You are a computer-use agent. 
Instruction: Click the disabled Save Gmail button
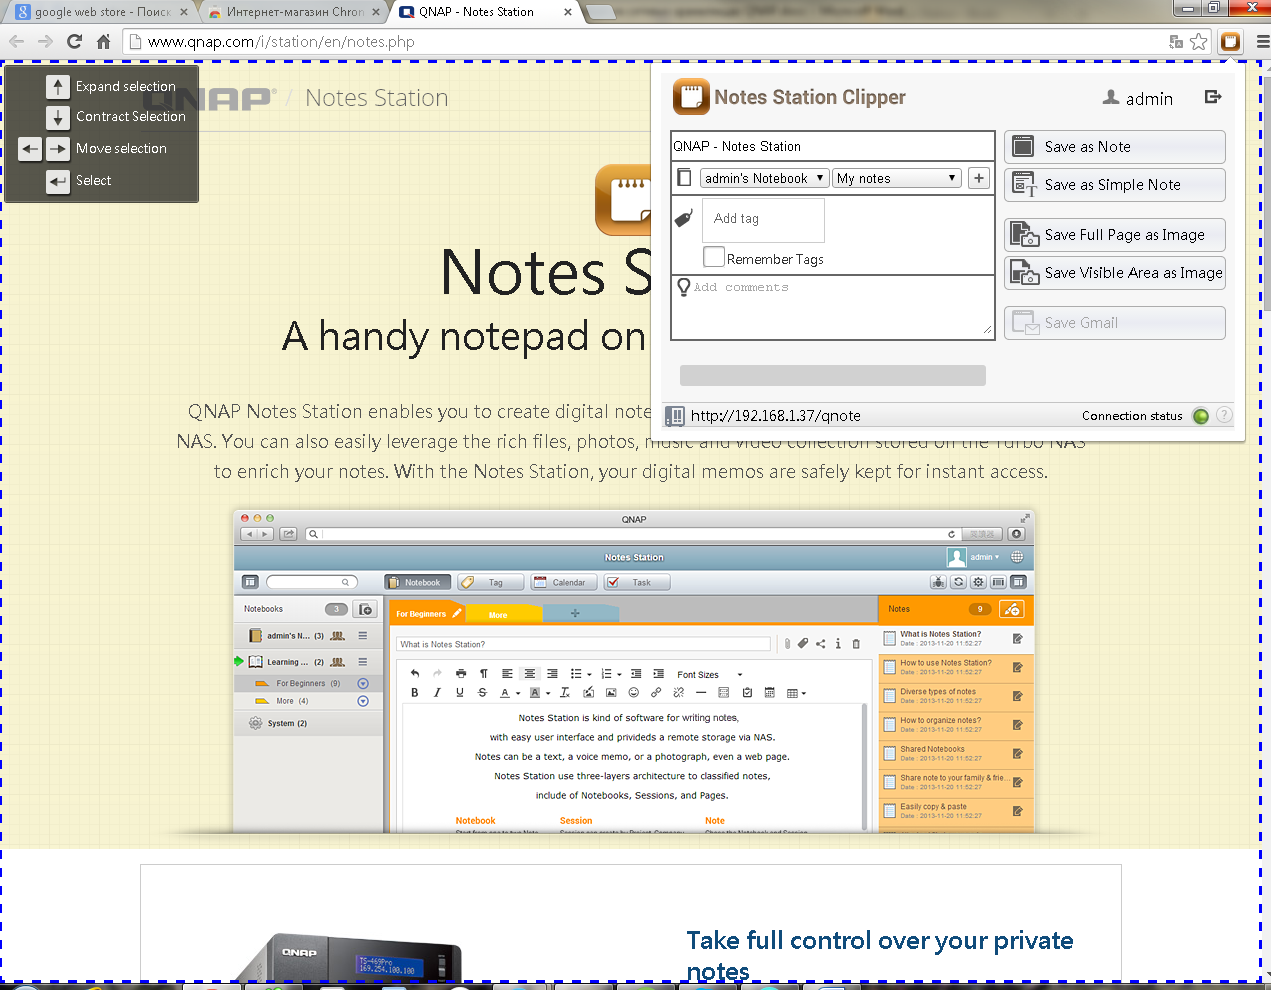tap(1115, 323)
